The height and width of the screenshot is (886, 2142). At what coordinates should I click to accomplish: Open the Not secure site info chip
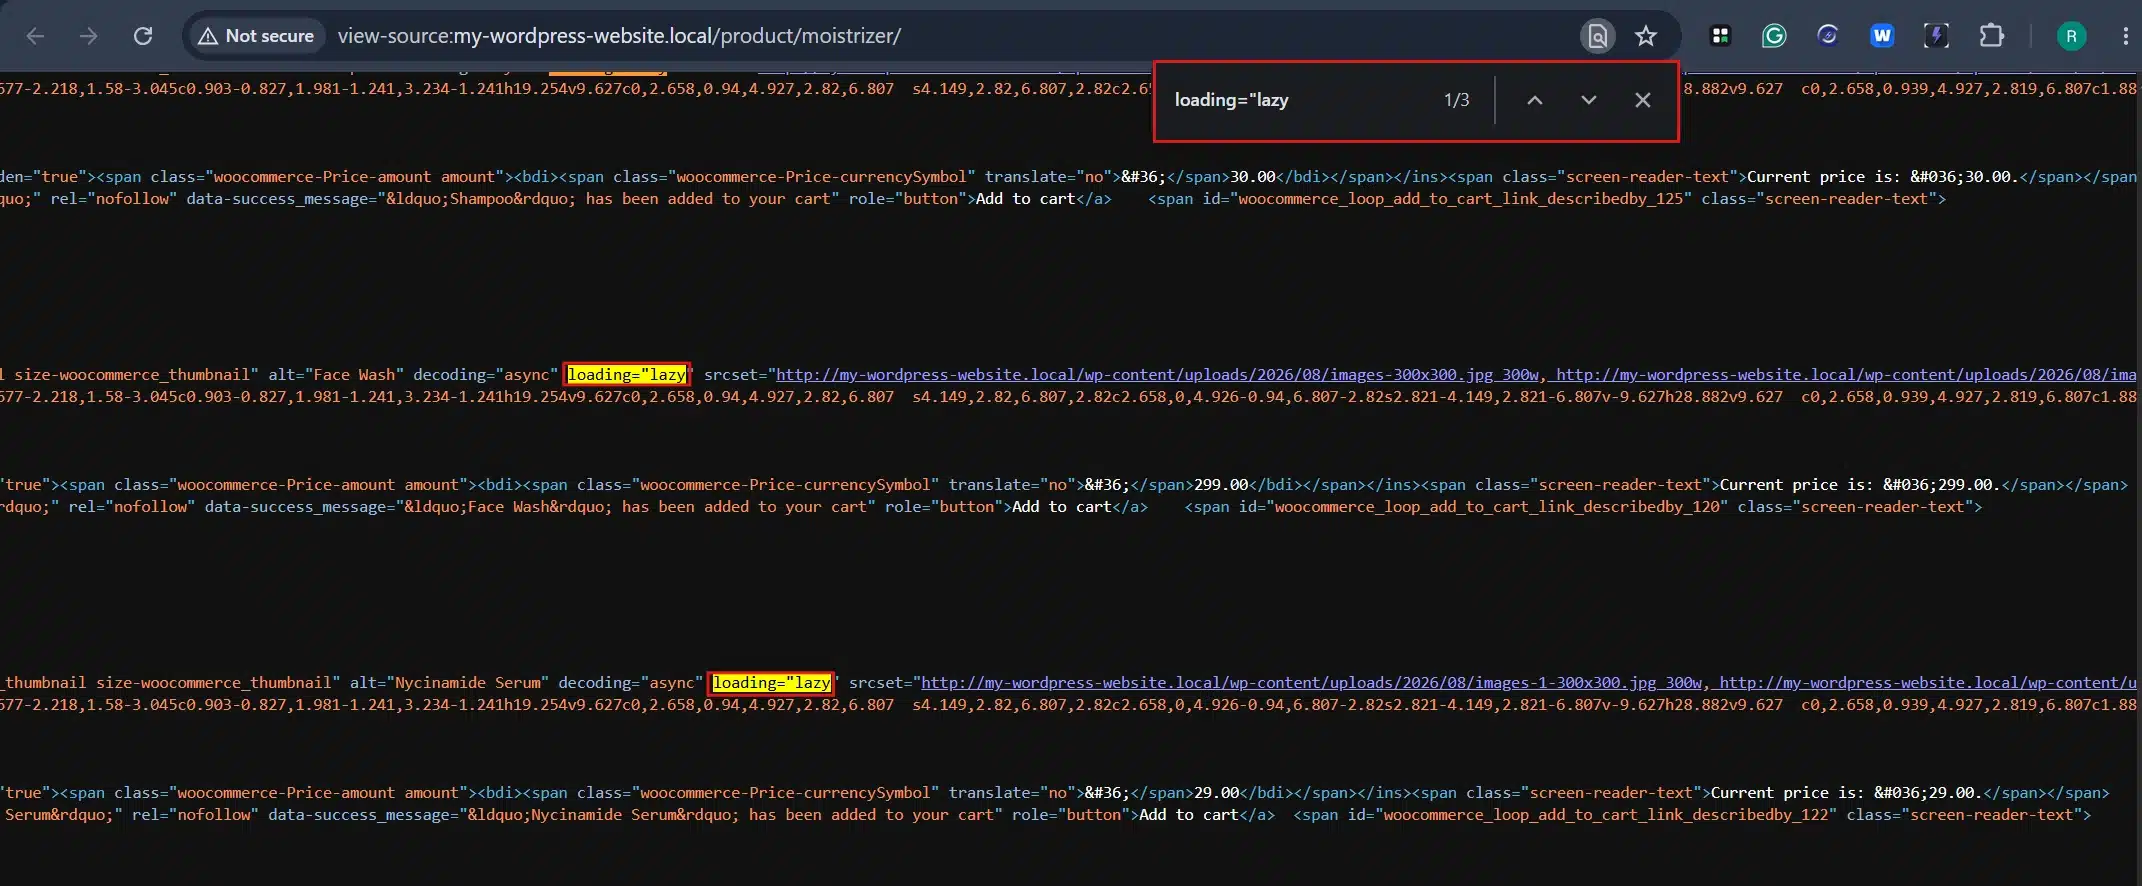click(256, 36)
